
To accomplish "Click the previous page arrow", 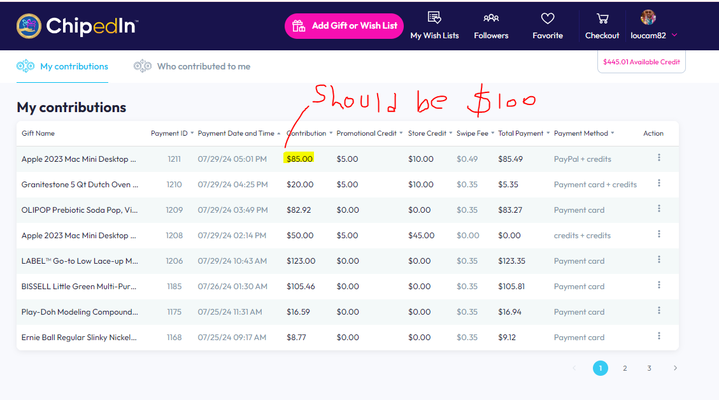I will [x=574, y=368].
